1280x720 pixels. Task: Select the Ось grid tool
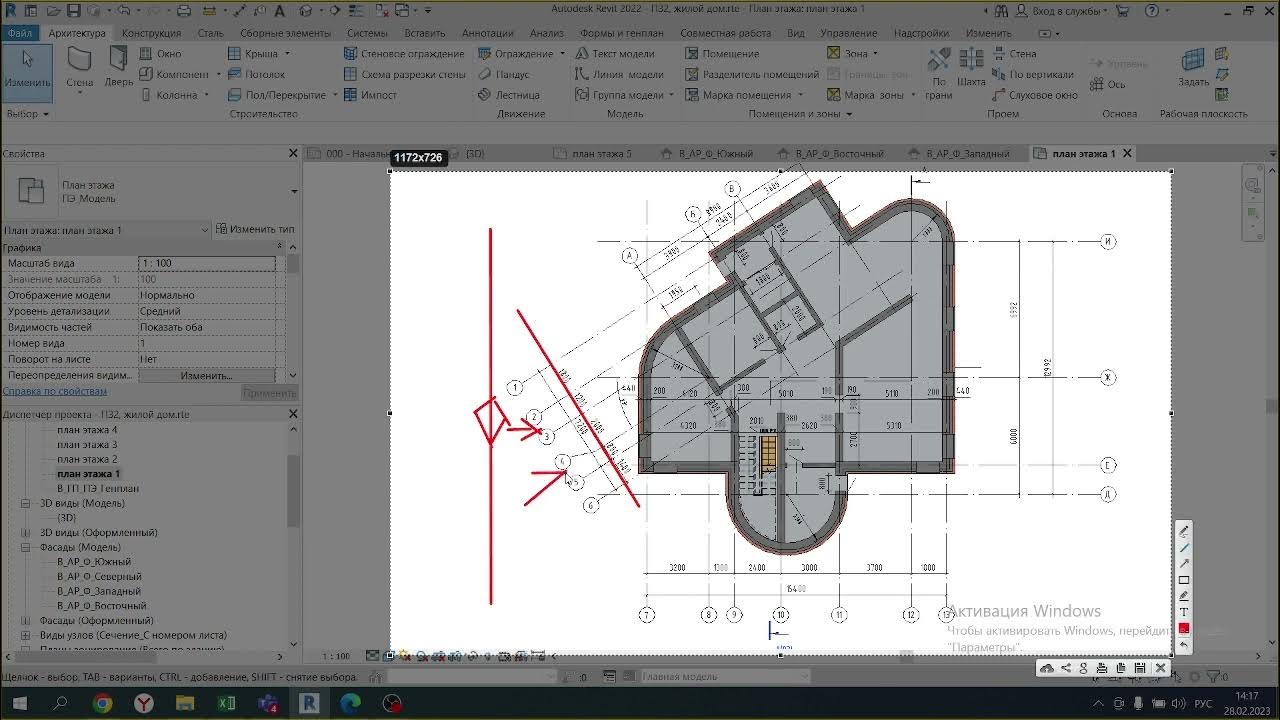1107,84
